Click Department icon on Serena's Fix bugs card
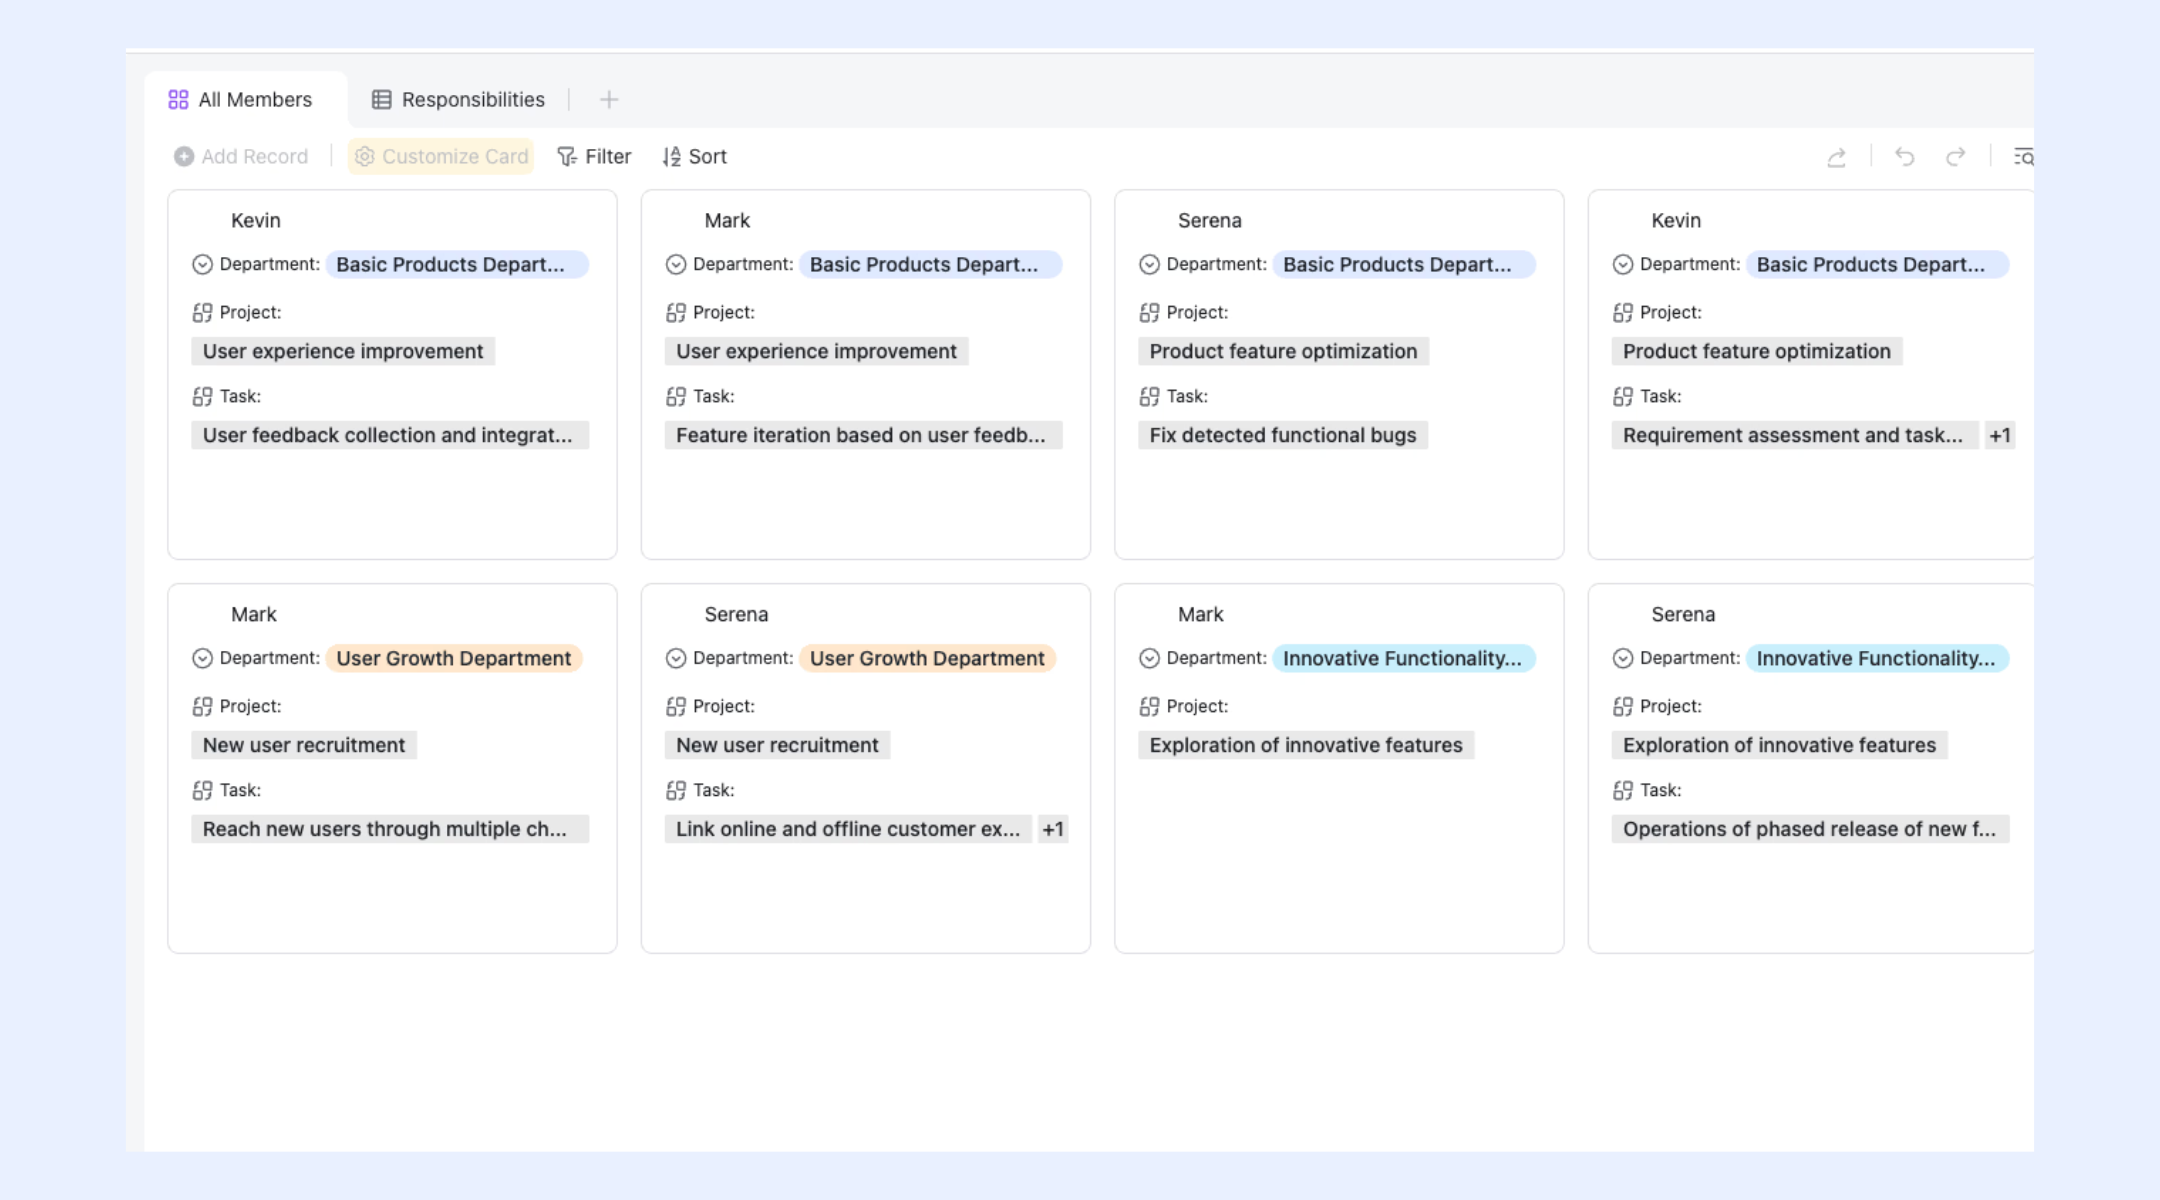Image resolution: width=2160 pixels, height=1200 pixels. (x=1150, y=265)
